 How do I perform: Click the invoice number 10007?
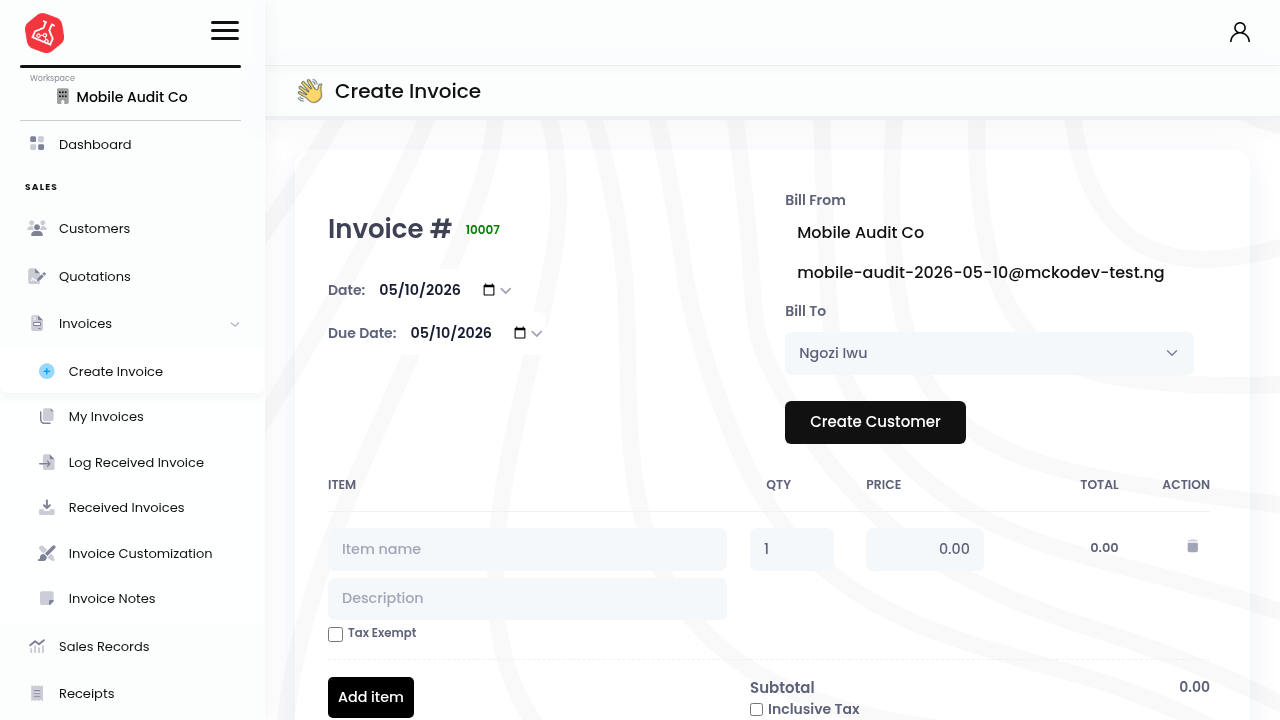[x=483, y=230]
